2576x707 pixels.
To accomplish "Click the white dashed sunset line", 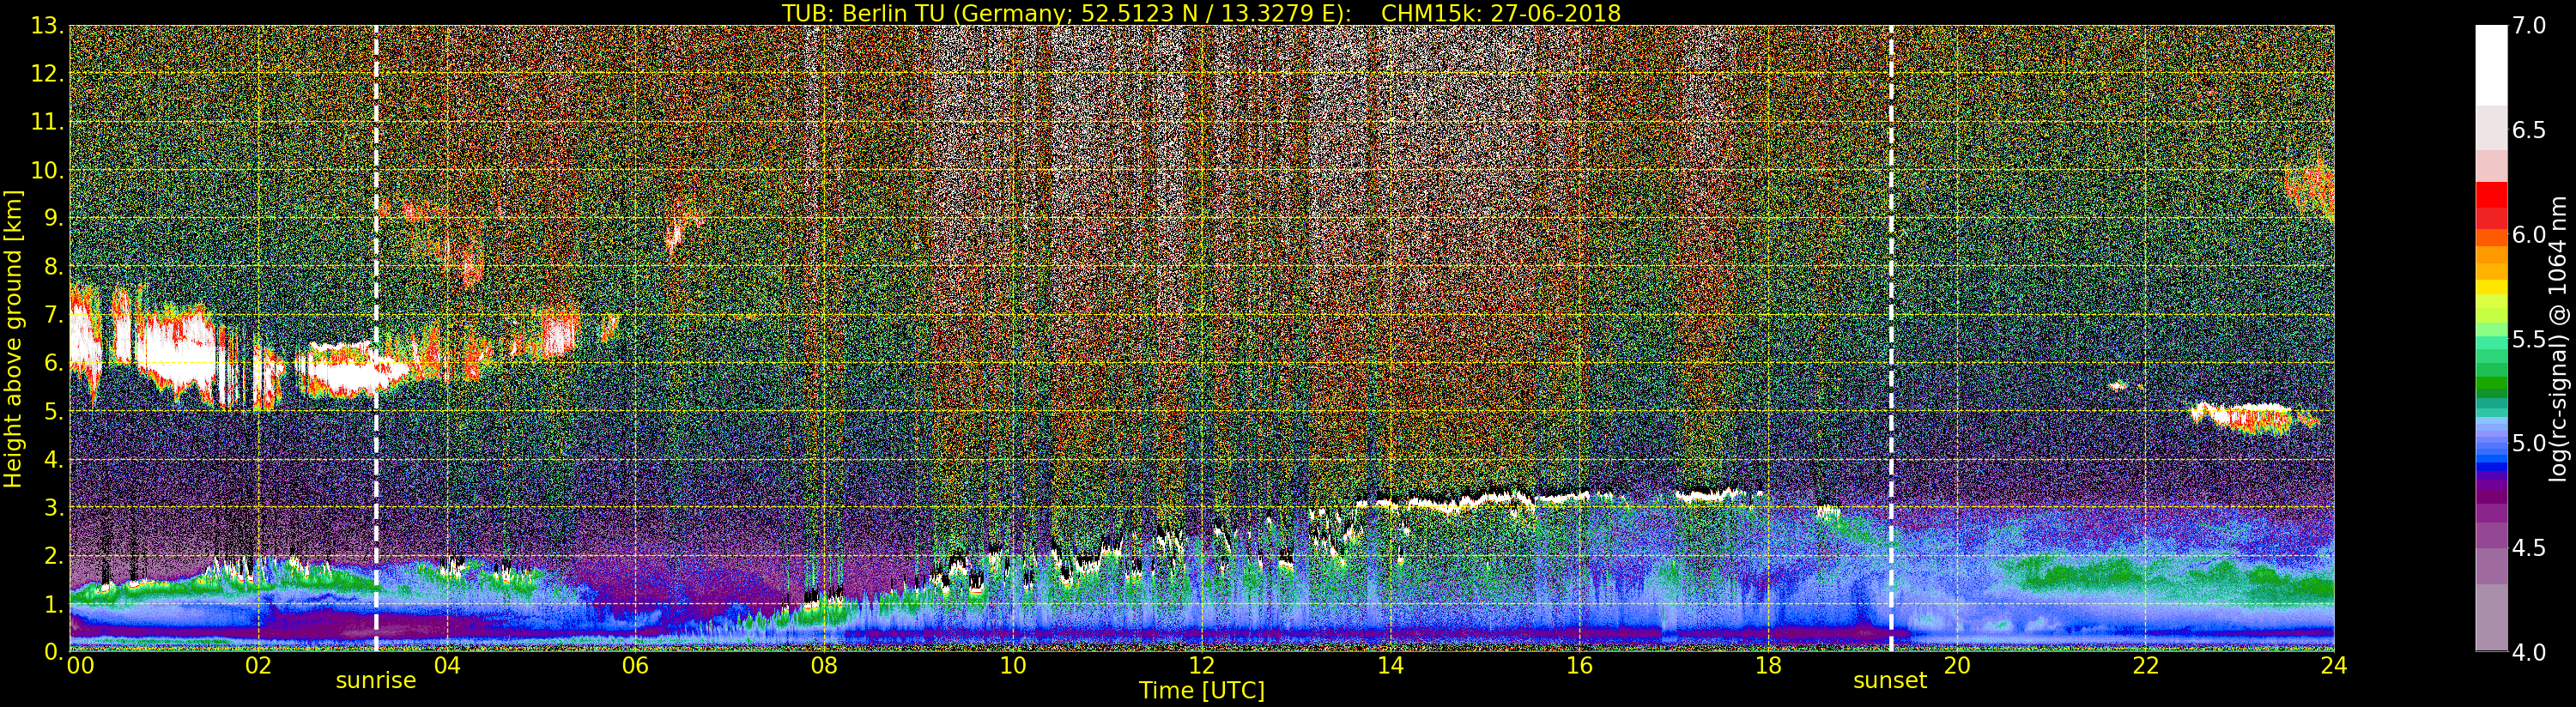I will point(1891,338).
